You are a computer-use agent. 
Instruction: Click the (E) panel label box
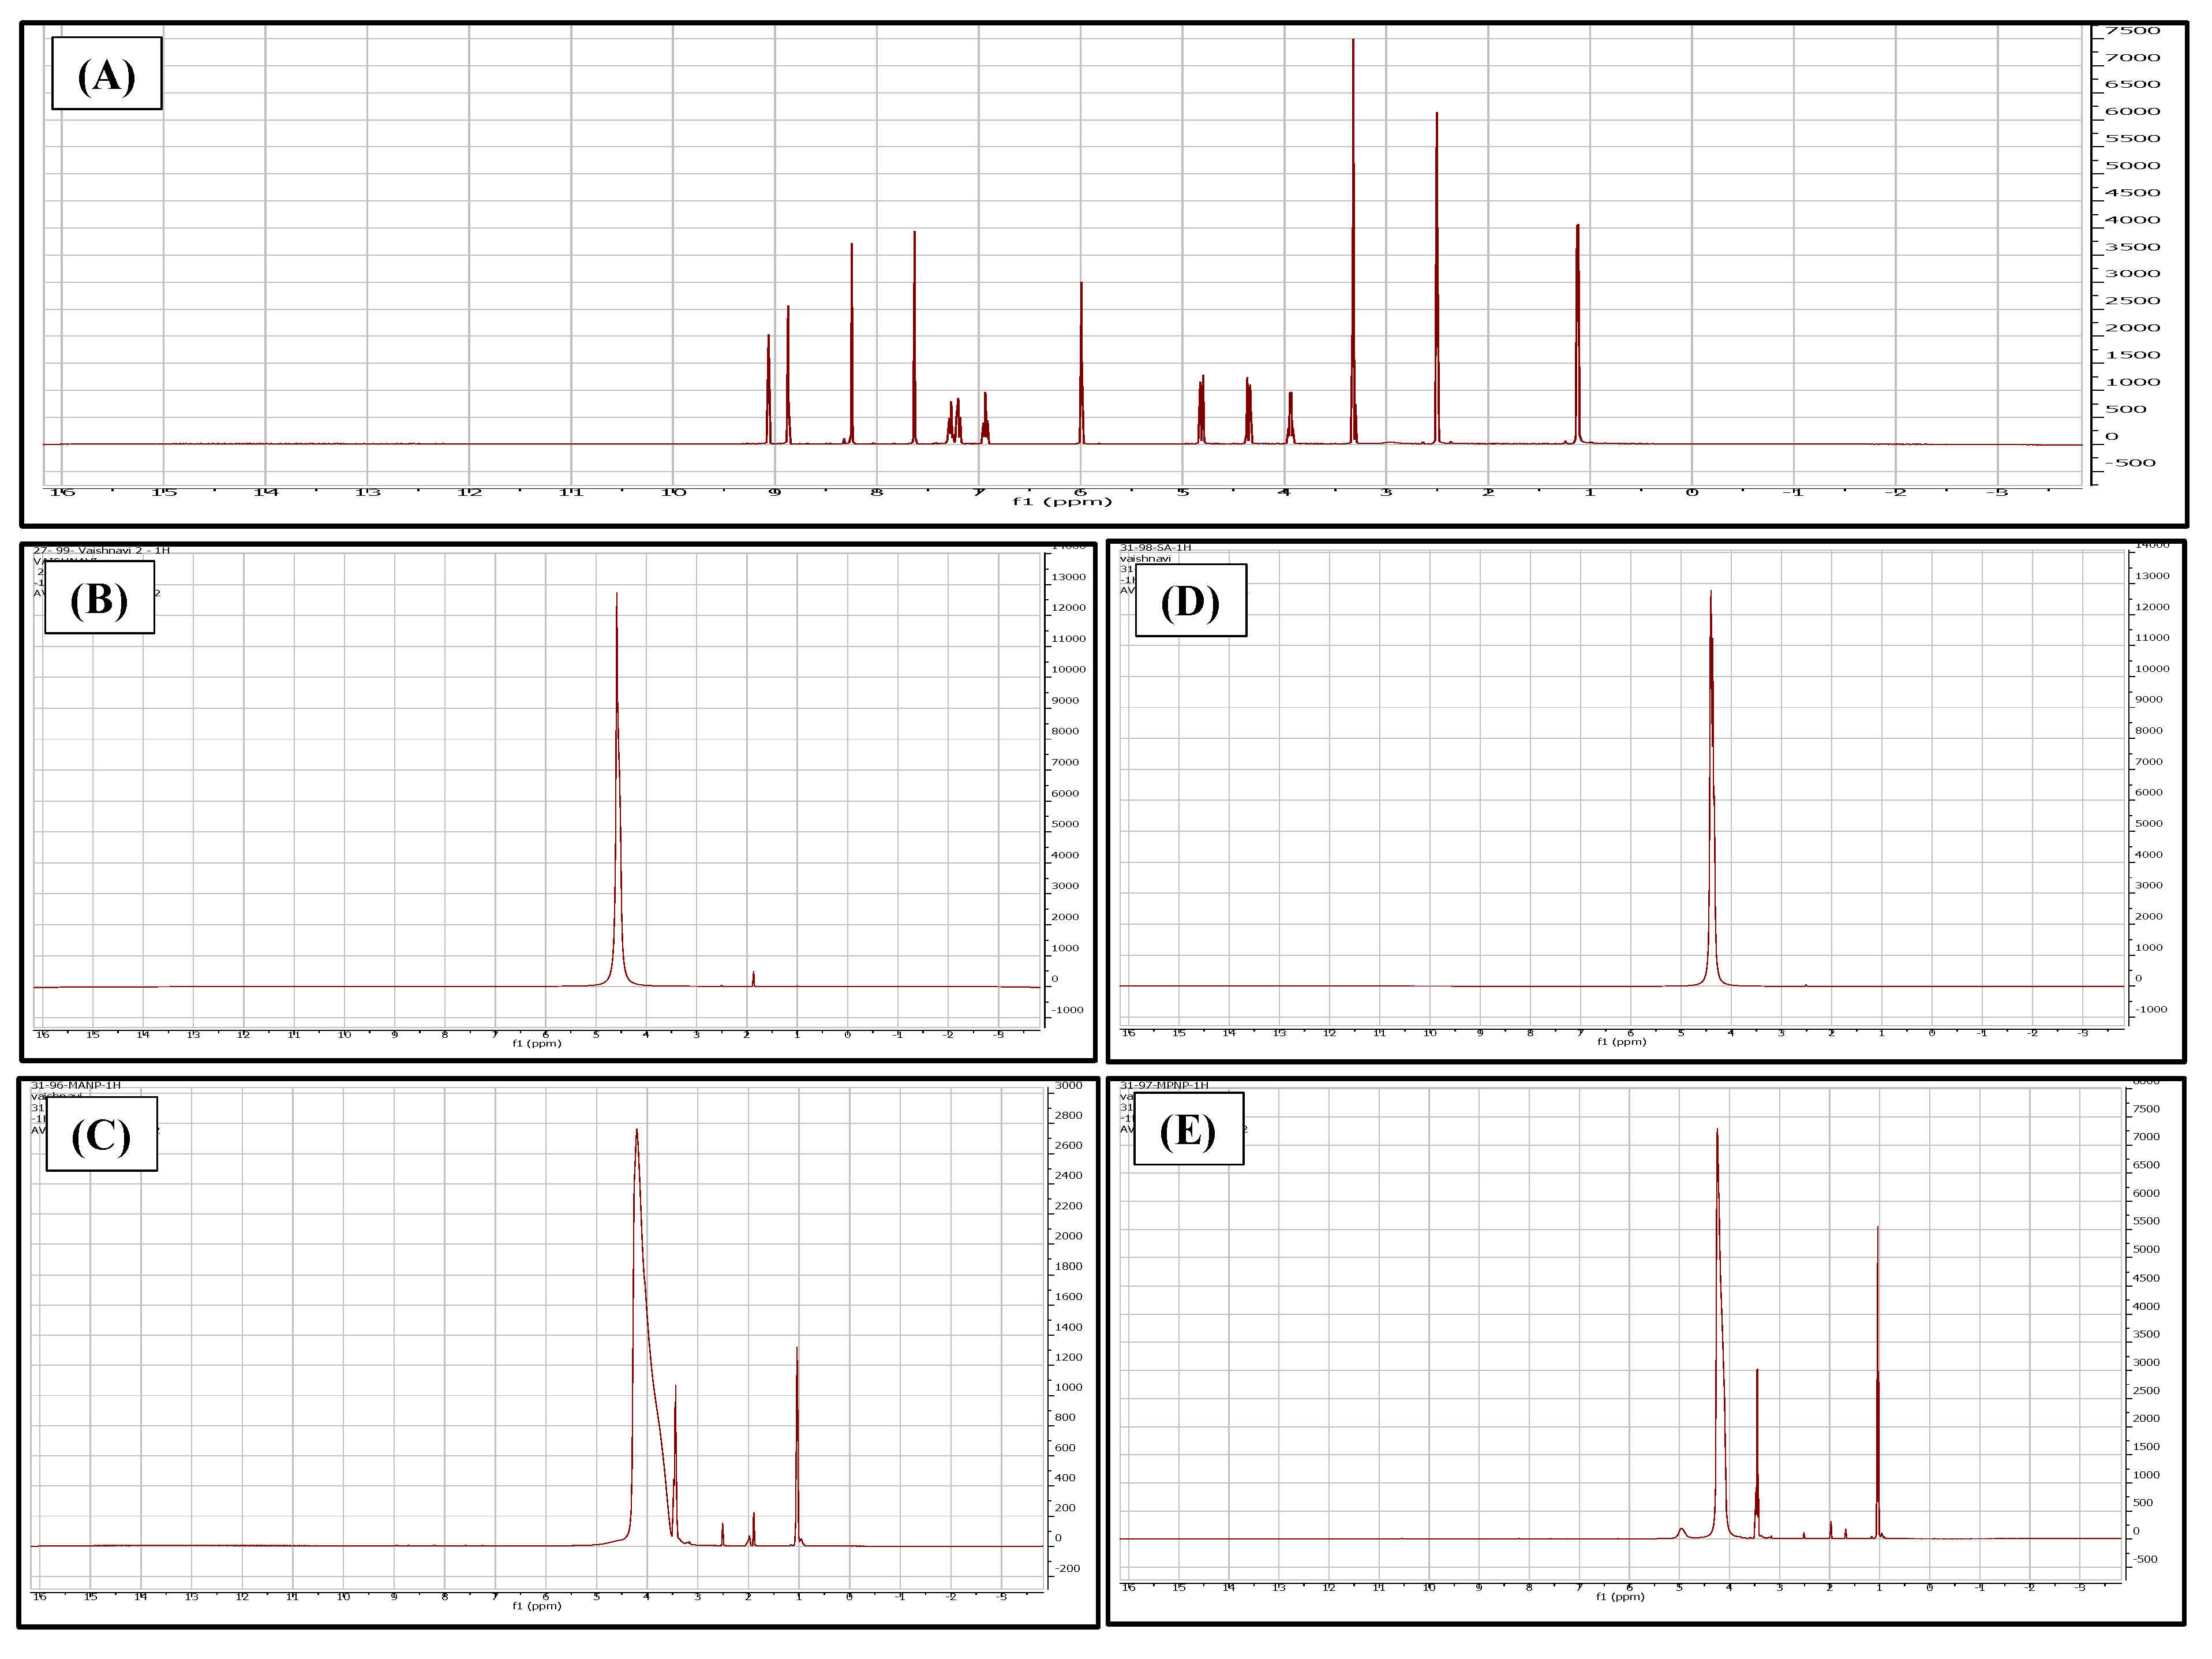click(x=1188, y=1129)
